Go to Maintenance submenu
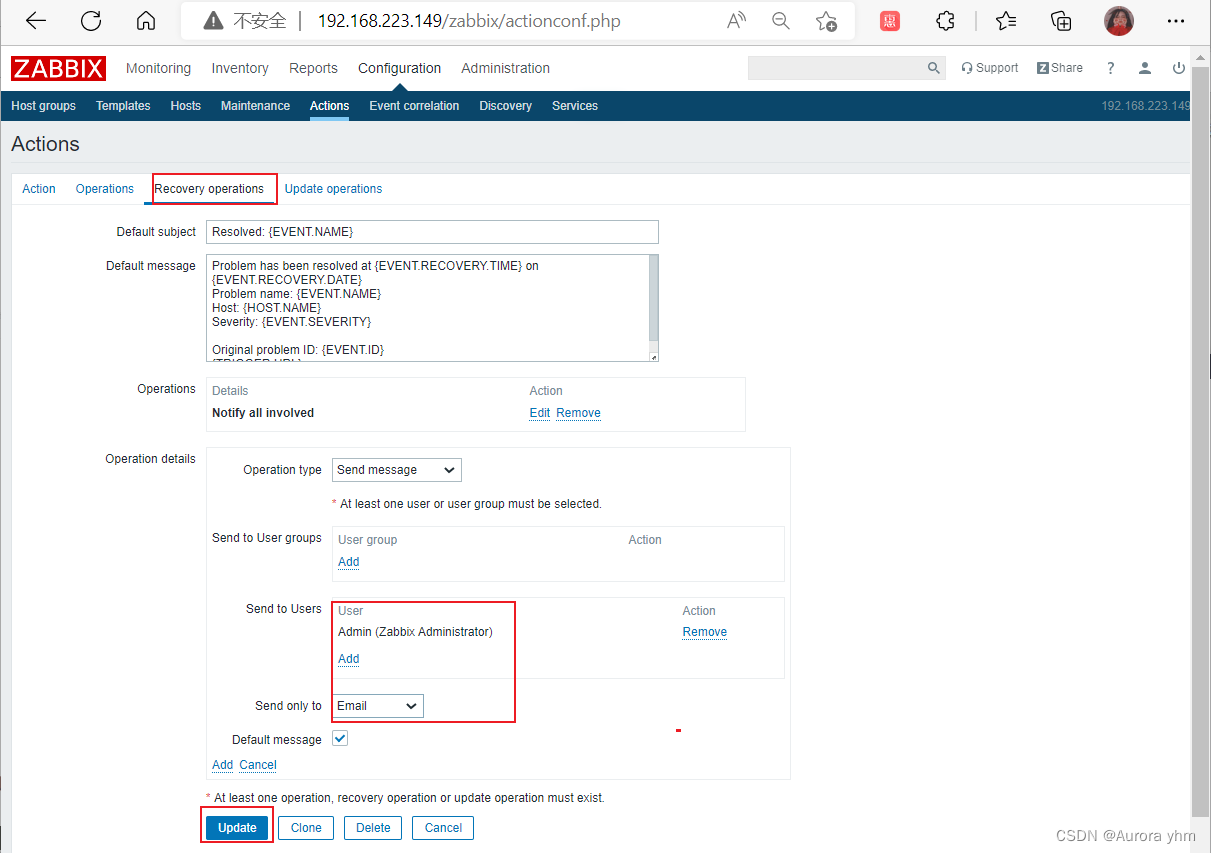Viewport: 1211px width, 853px height. (255, 106)
